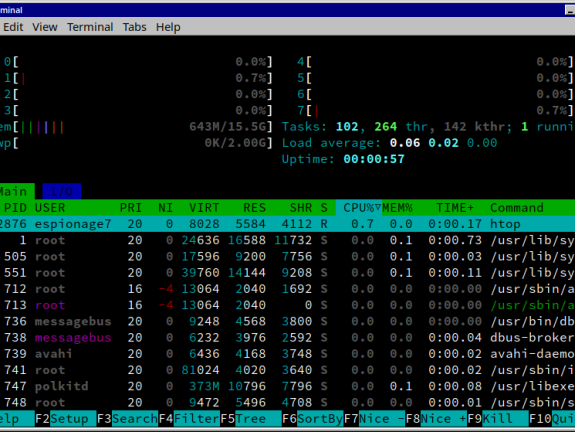Click the swap usage meter 0K/2.00G
The image size is (575, 432).
tap(136, 143)
